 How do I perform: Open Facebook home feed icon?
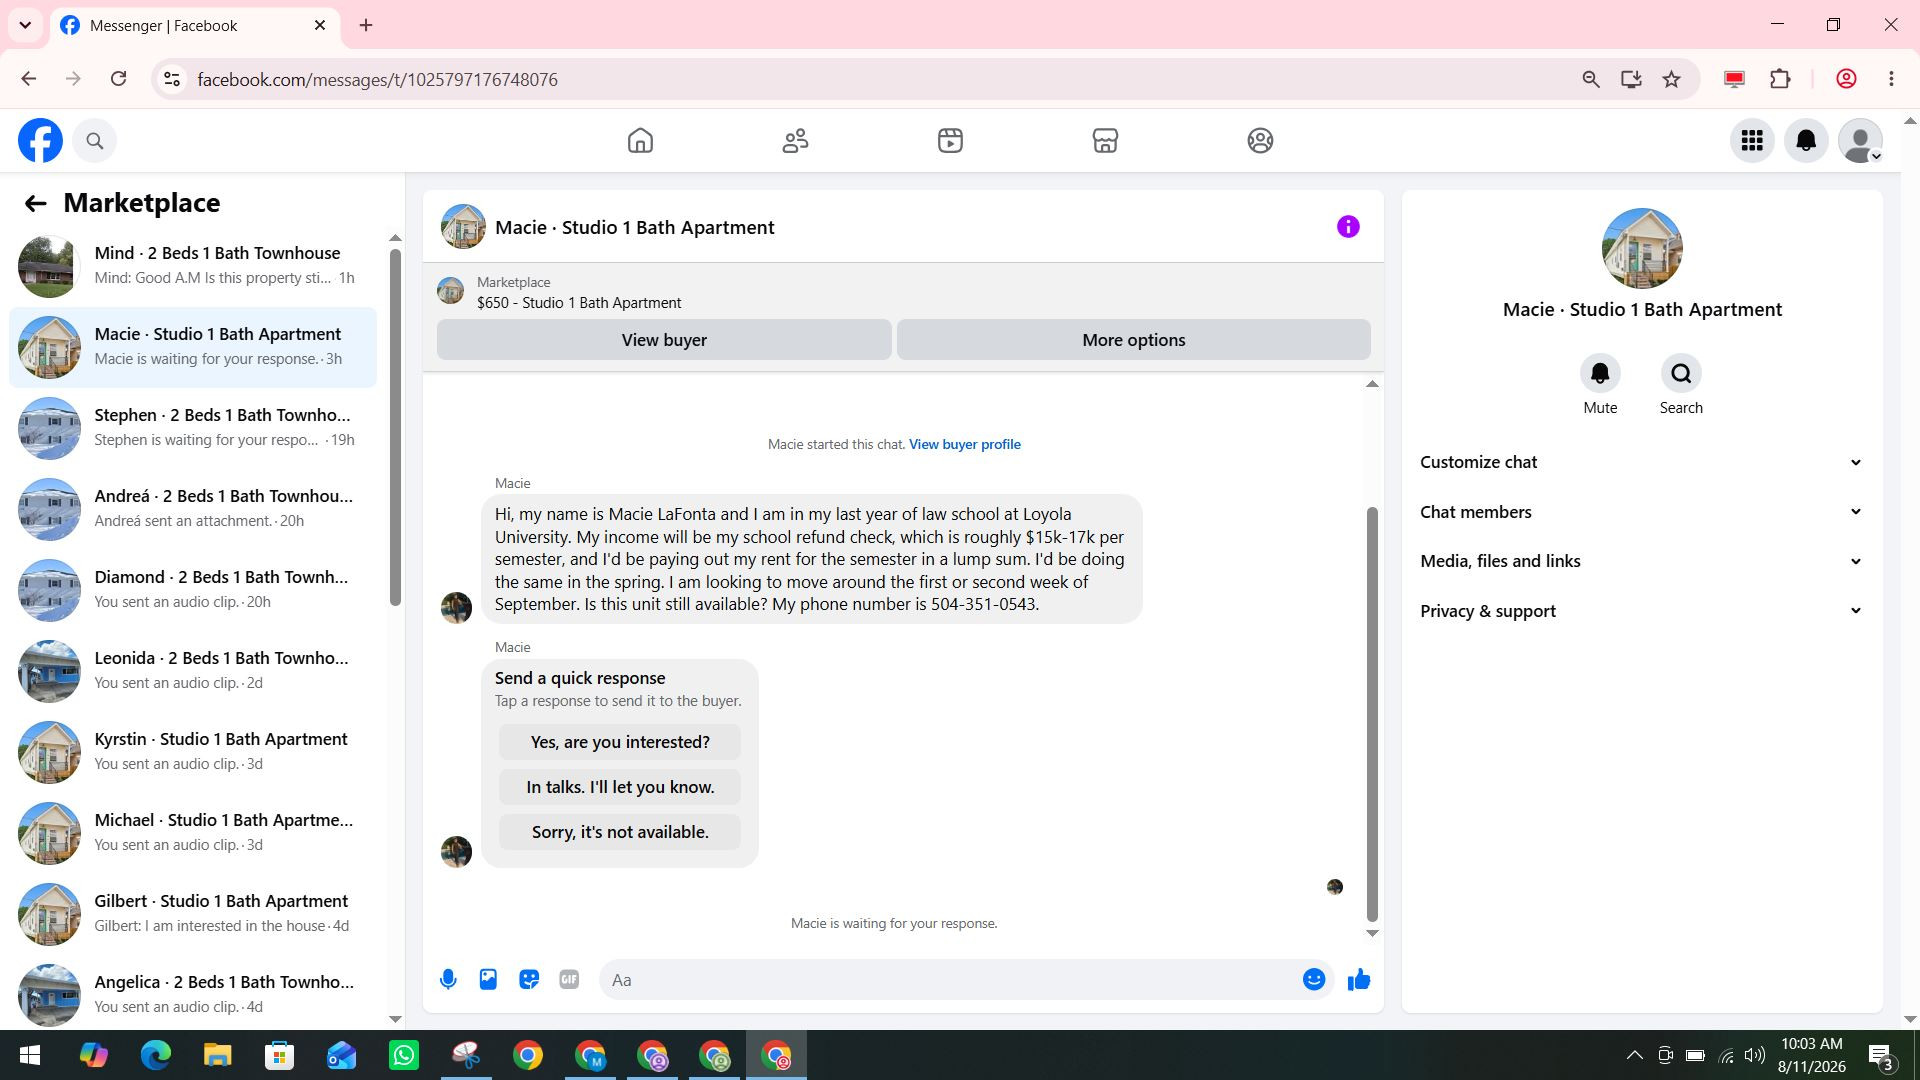click(x=640, y=141)
